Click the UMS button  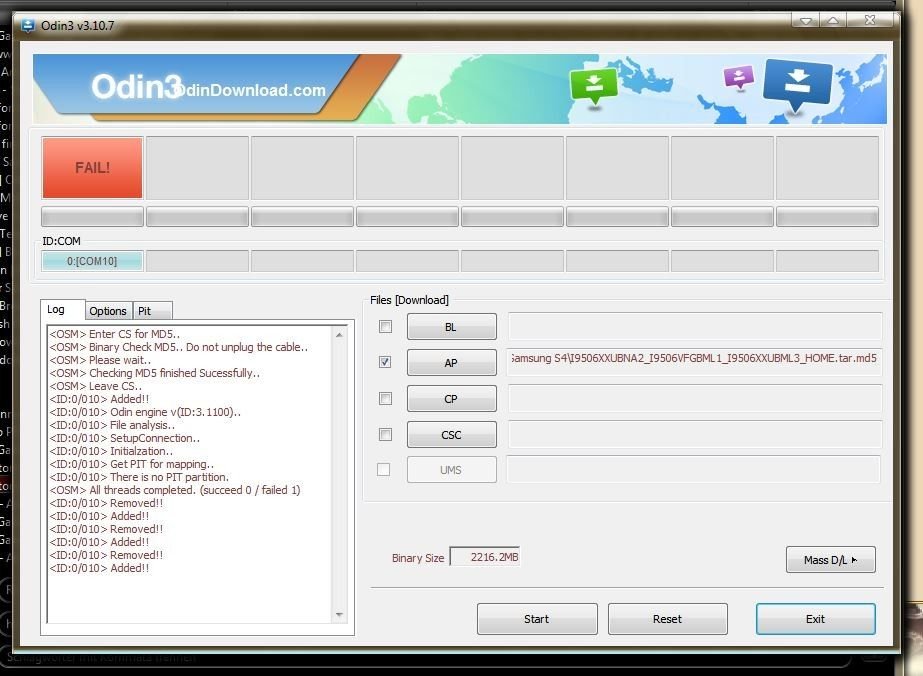[451, 470]
